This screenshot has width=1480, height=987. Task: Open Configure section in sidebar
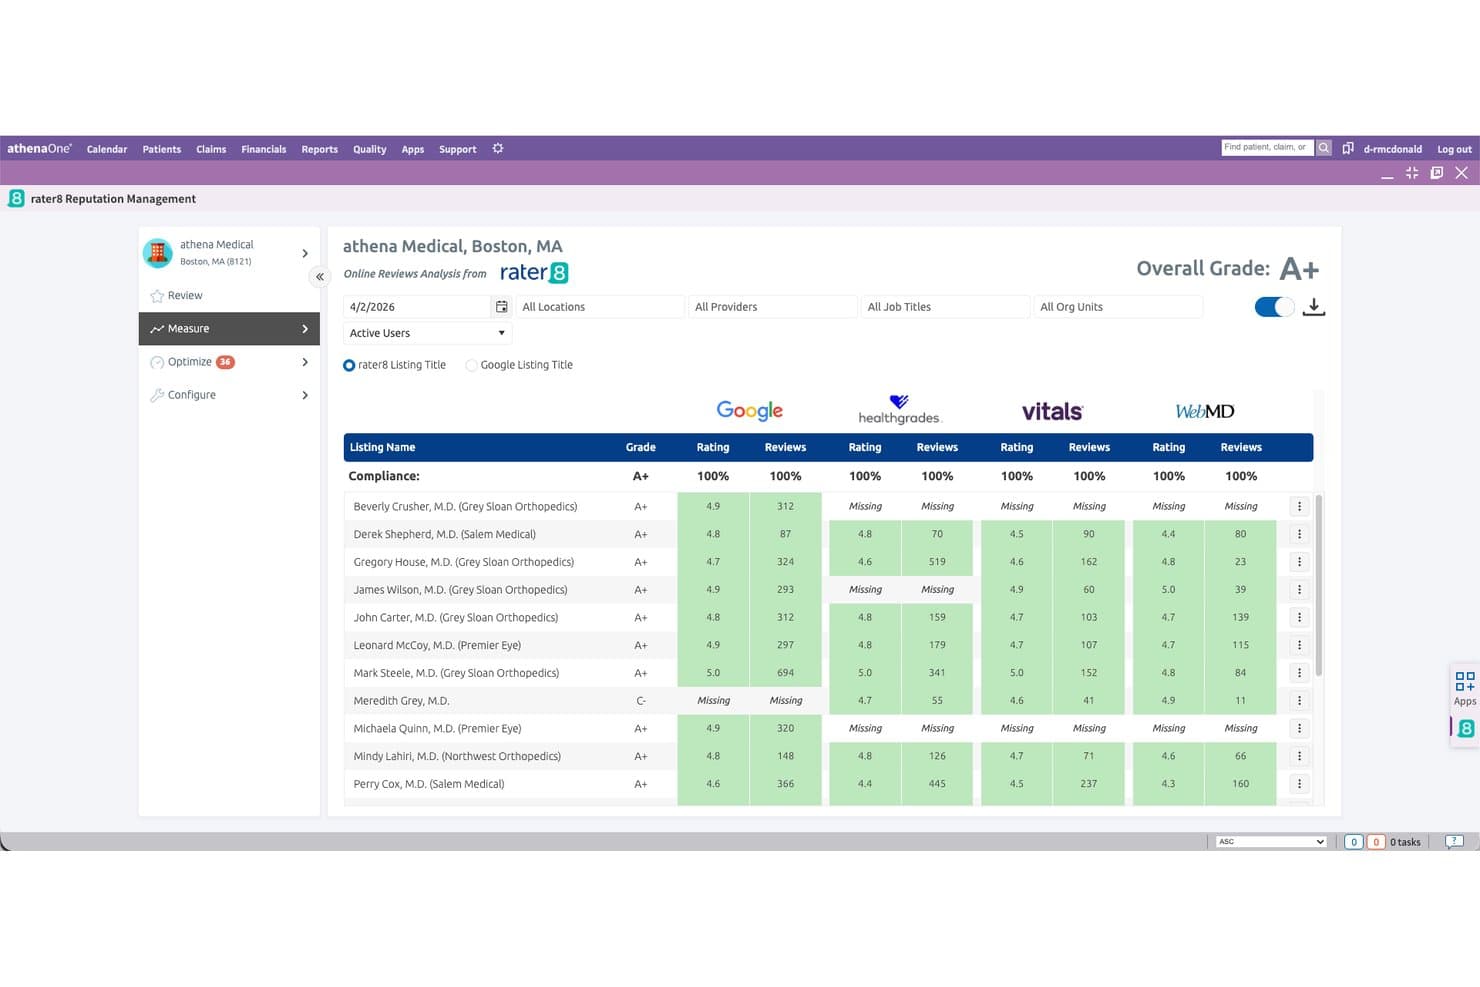click(229, 395)
